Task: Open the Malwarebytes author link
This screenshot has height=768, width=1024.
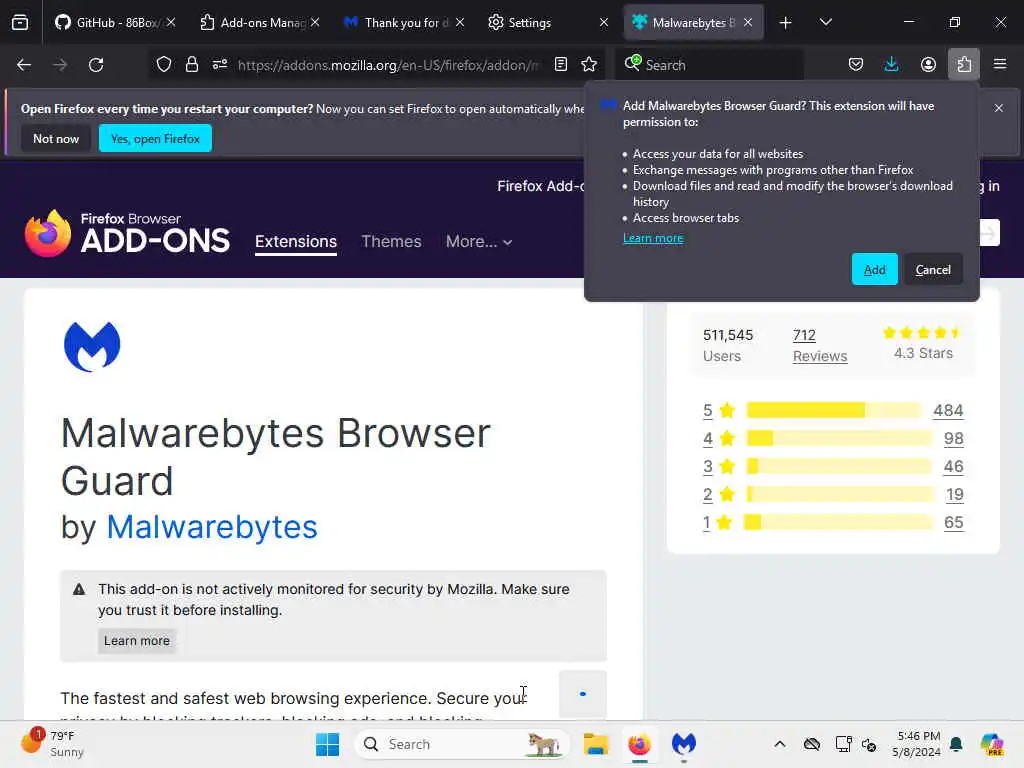Action: (212, 526)
